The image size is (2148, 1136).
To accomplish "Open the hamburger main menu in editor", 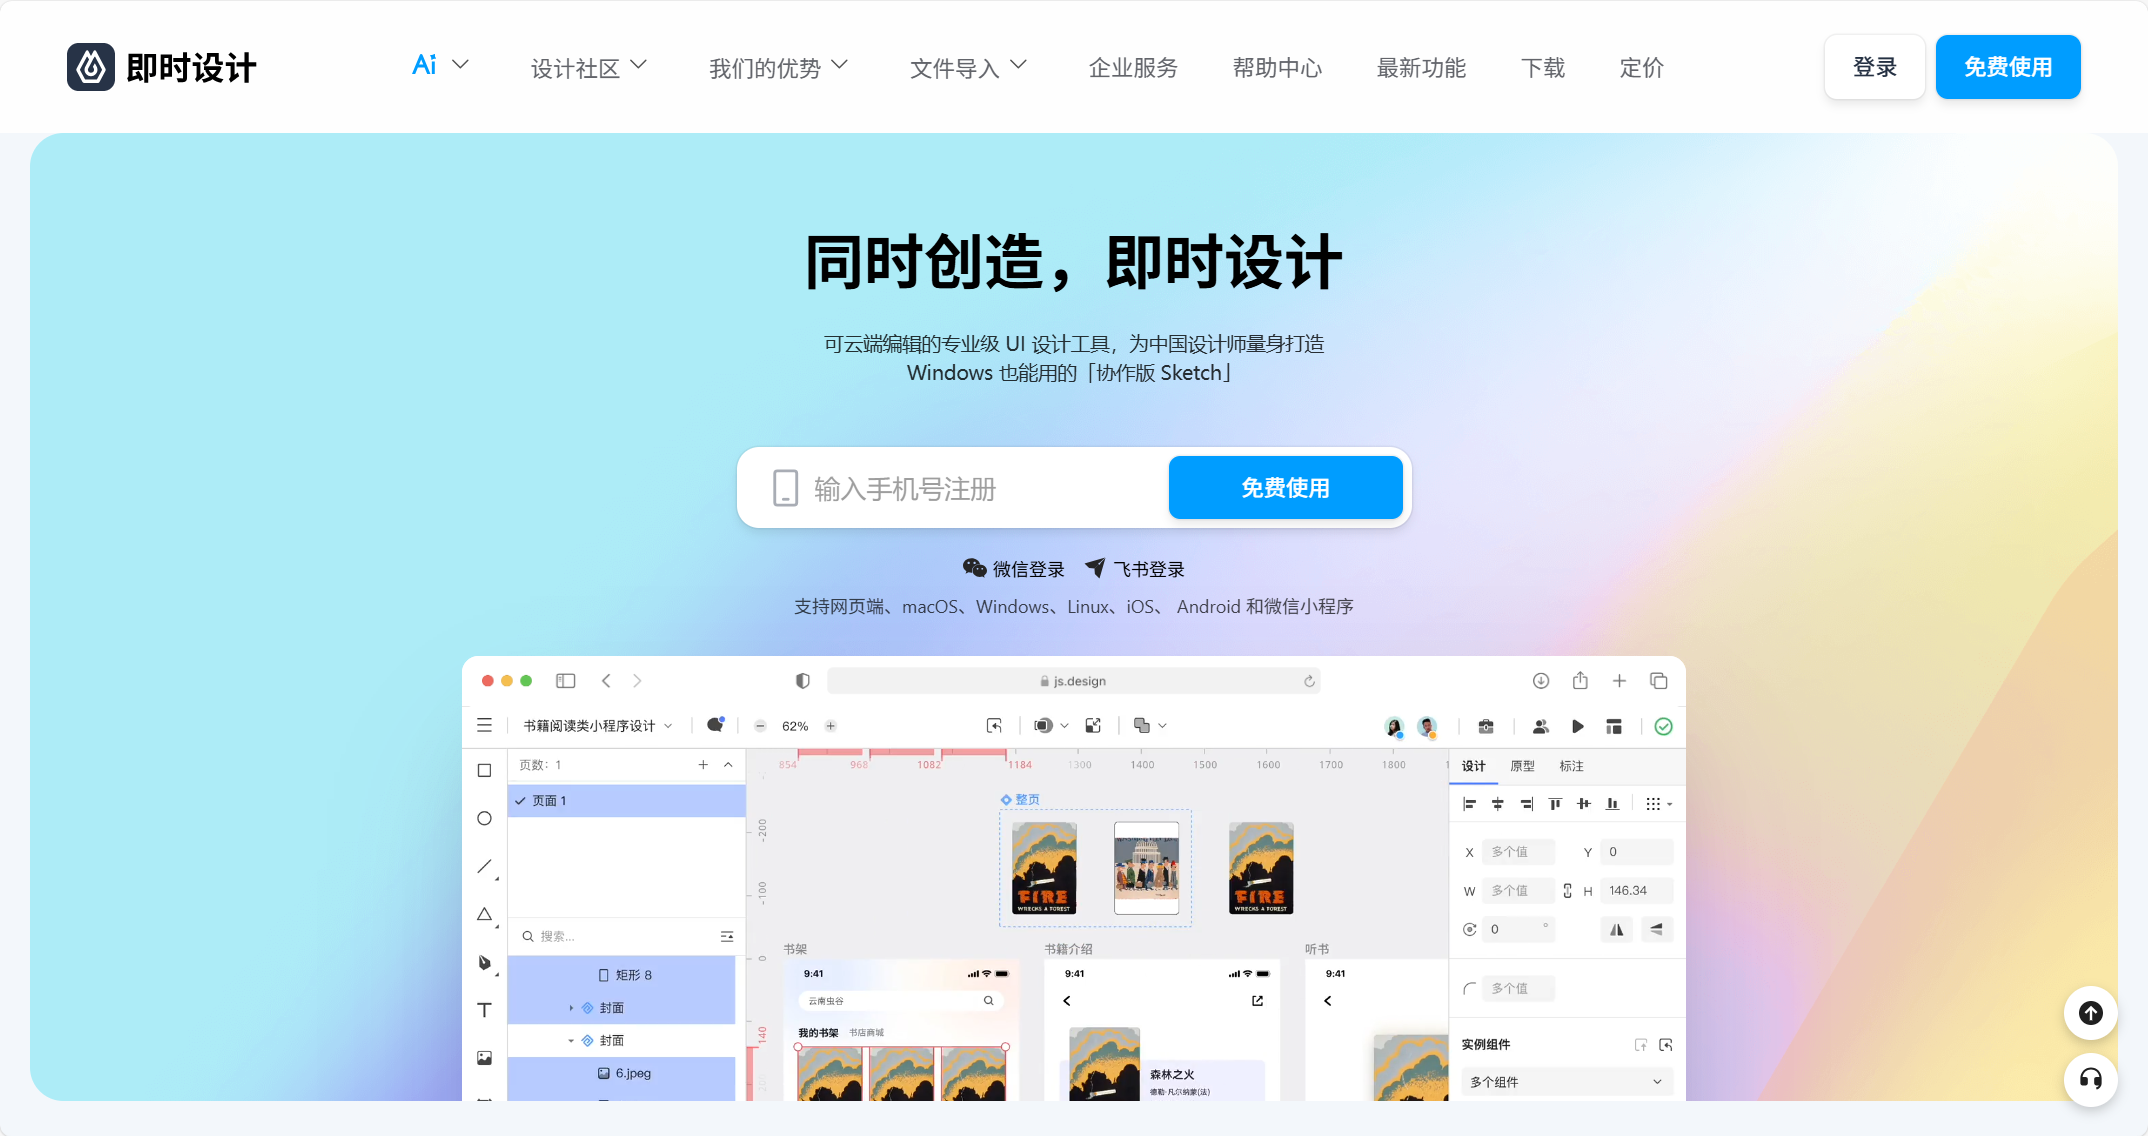I will point(484,726).
